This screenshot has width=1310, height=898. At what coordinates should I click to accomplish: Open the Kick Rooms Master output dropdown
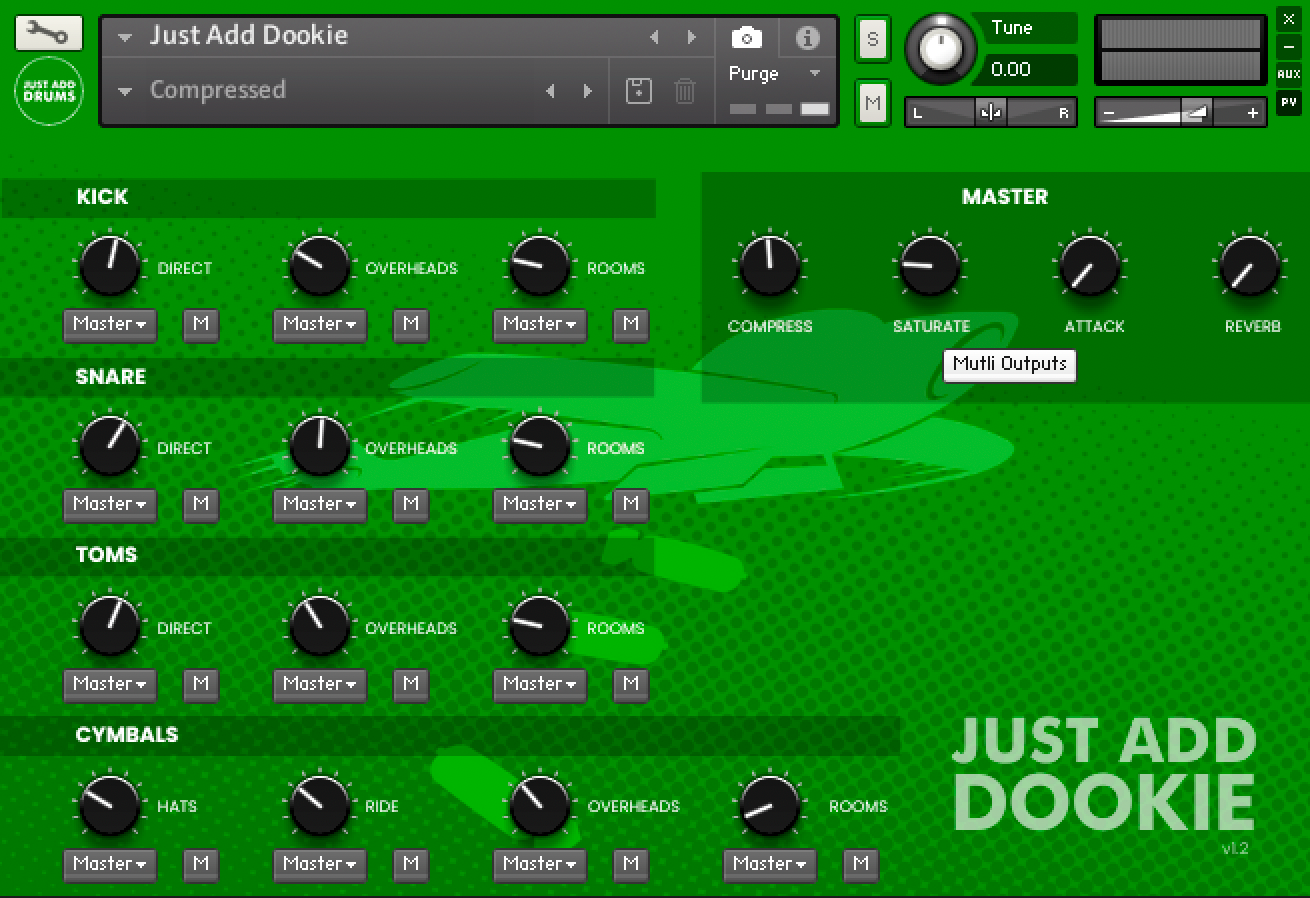coord(540,324)
